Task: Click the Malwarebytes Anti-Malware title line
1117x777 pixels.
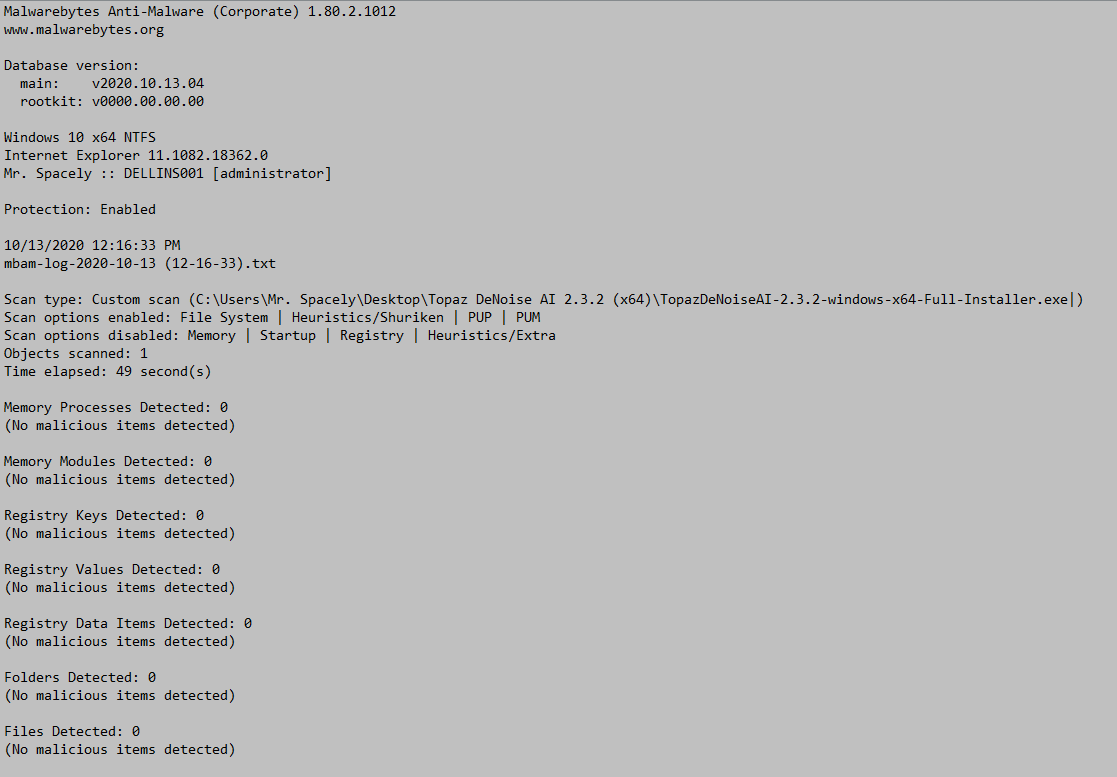Action: point(200,11)
